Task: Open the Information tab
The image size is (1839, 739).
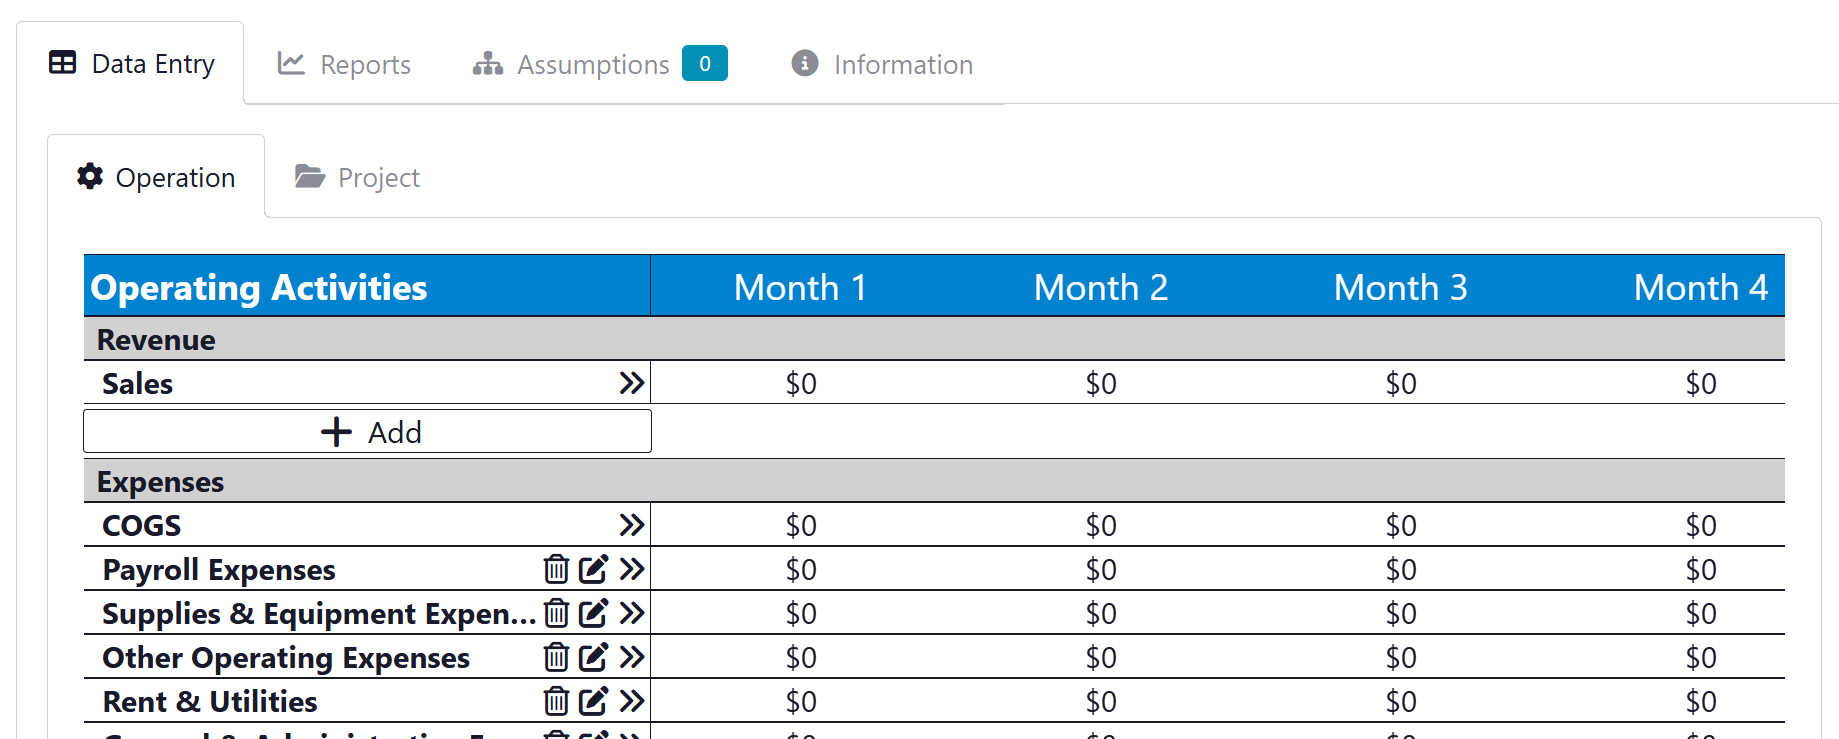Action: (882, 64)
